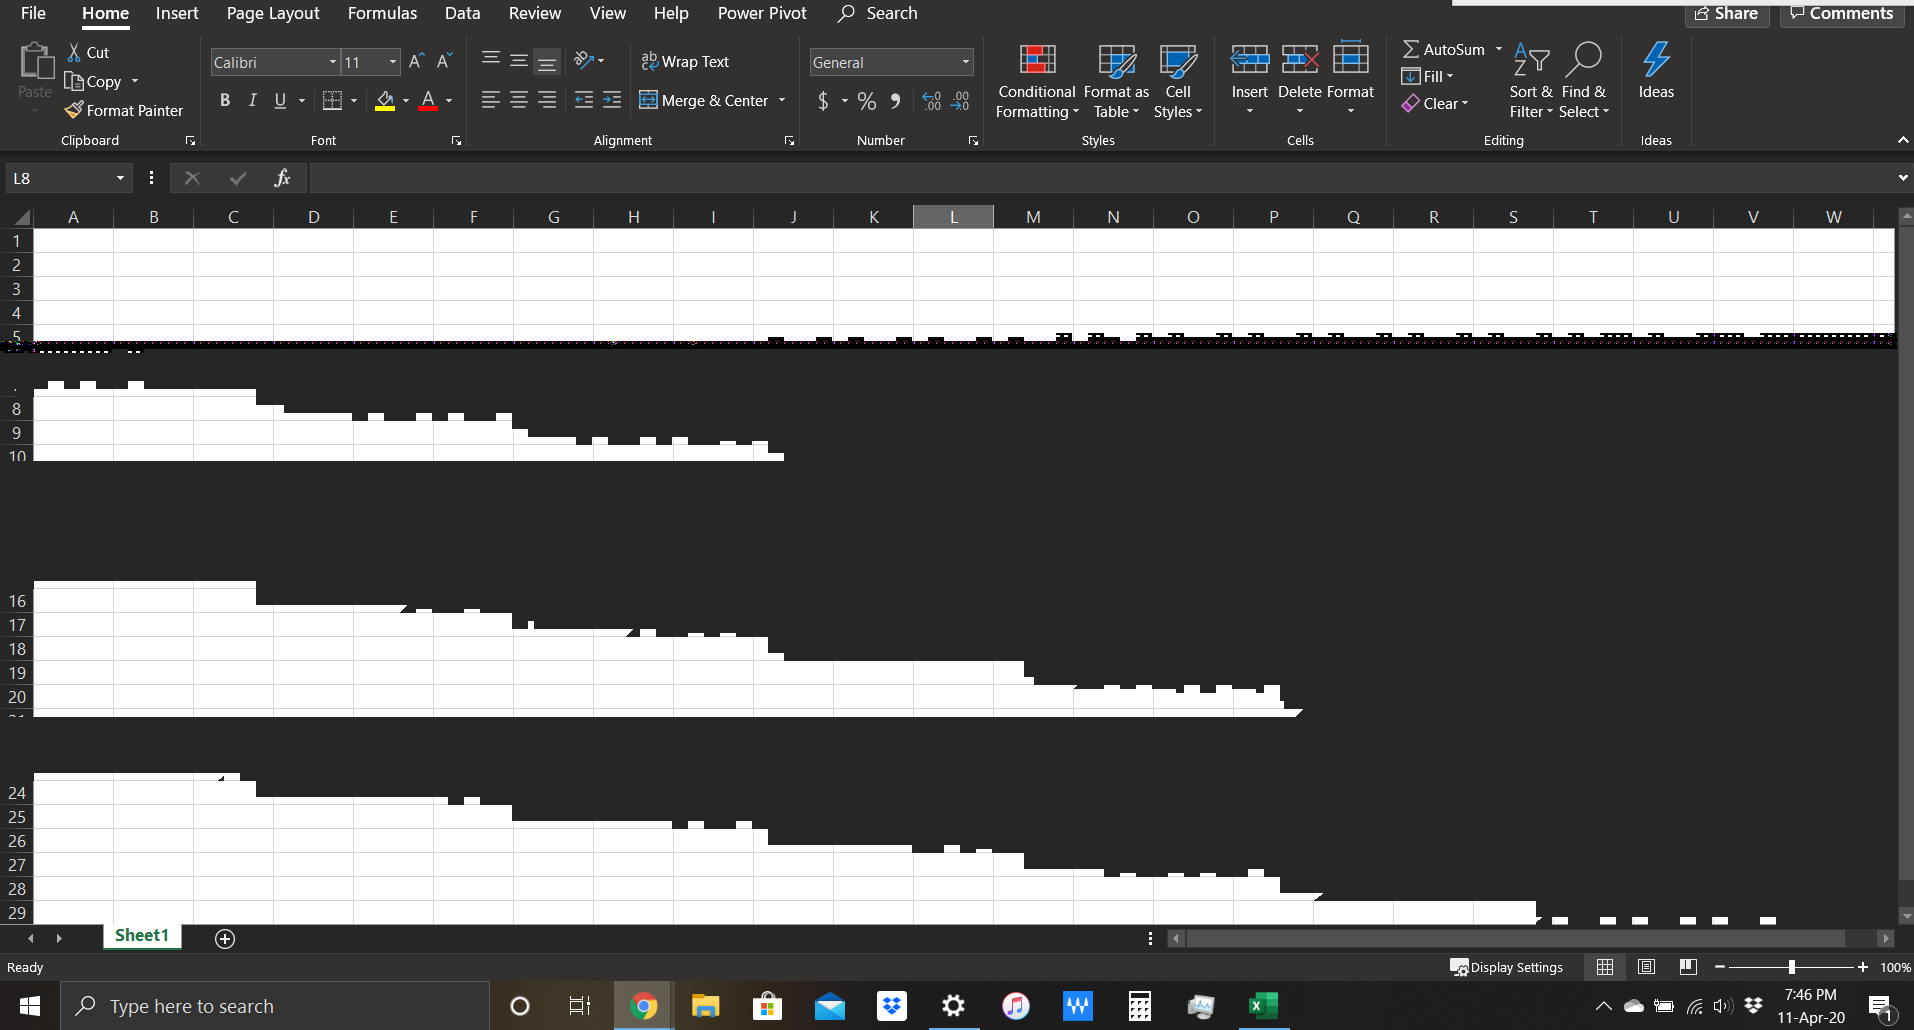The image size is (1914, 1030).
Task: Click the Increase Font Size icon
Action: [x=417, y=61]
